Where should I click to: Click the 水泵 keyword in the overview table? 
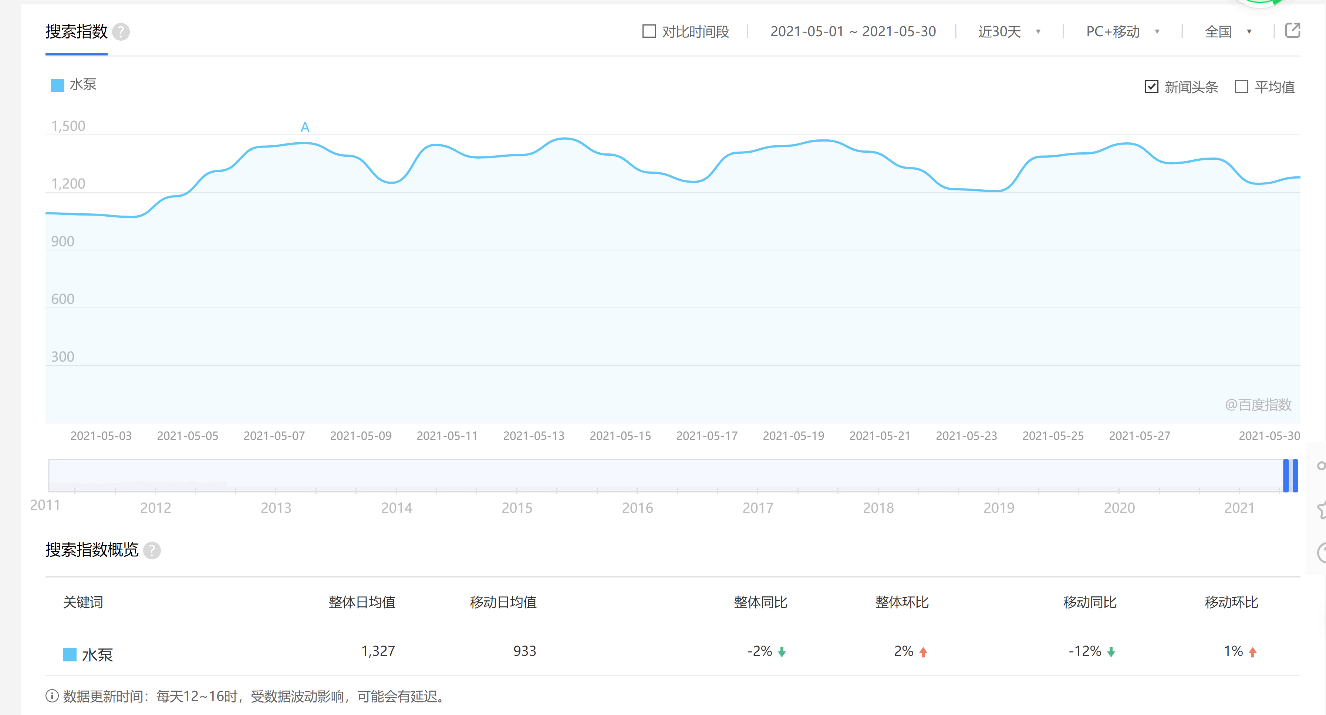coord(97,655)
